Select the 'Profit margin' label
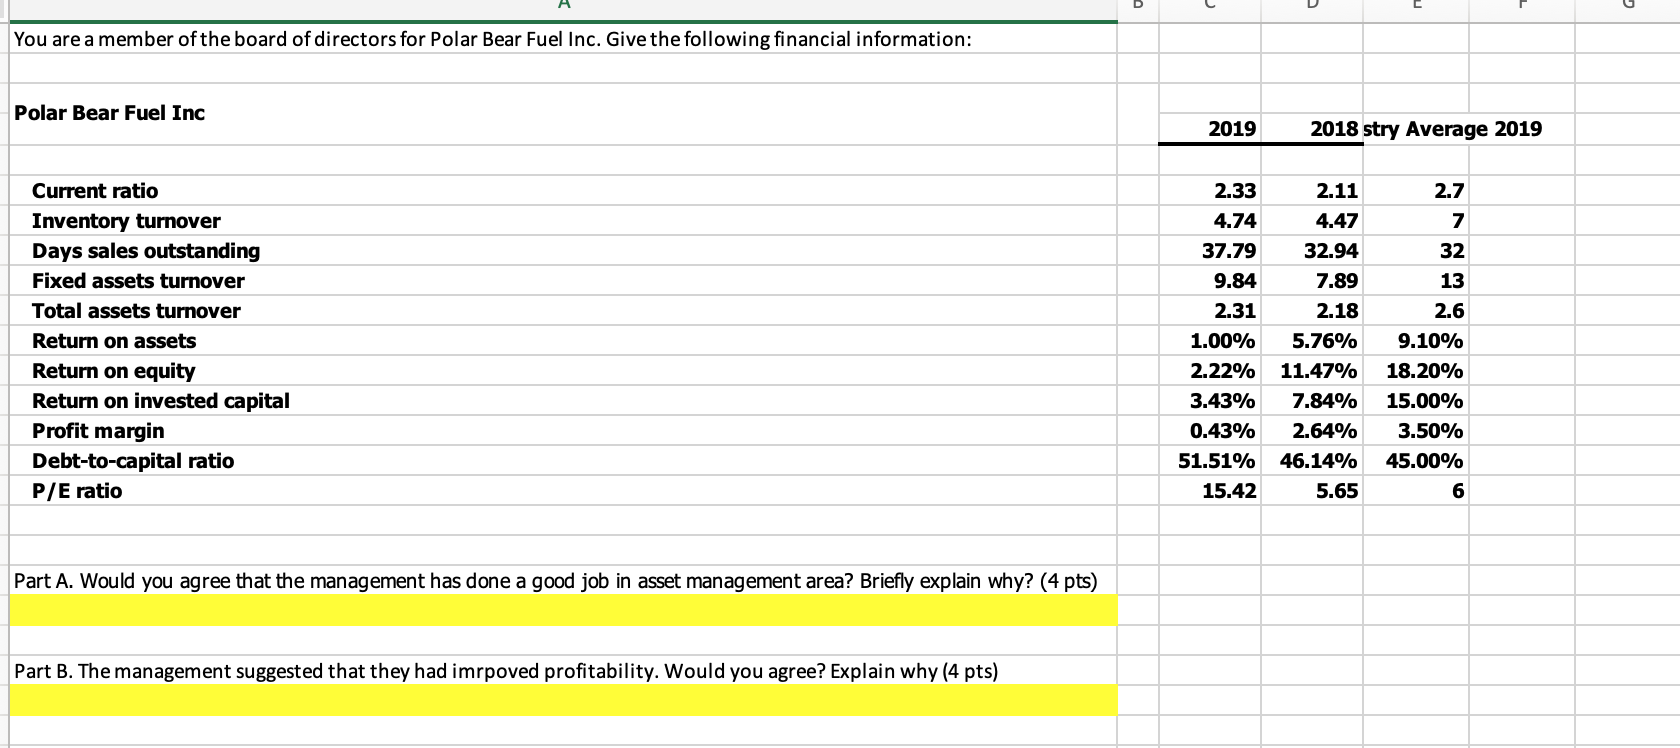1680x748 pixels. (x=98, y=431)
